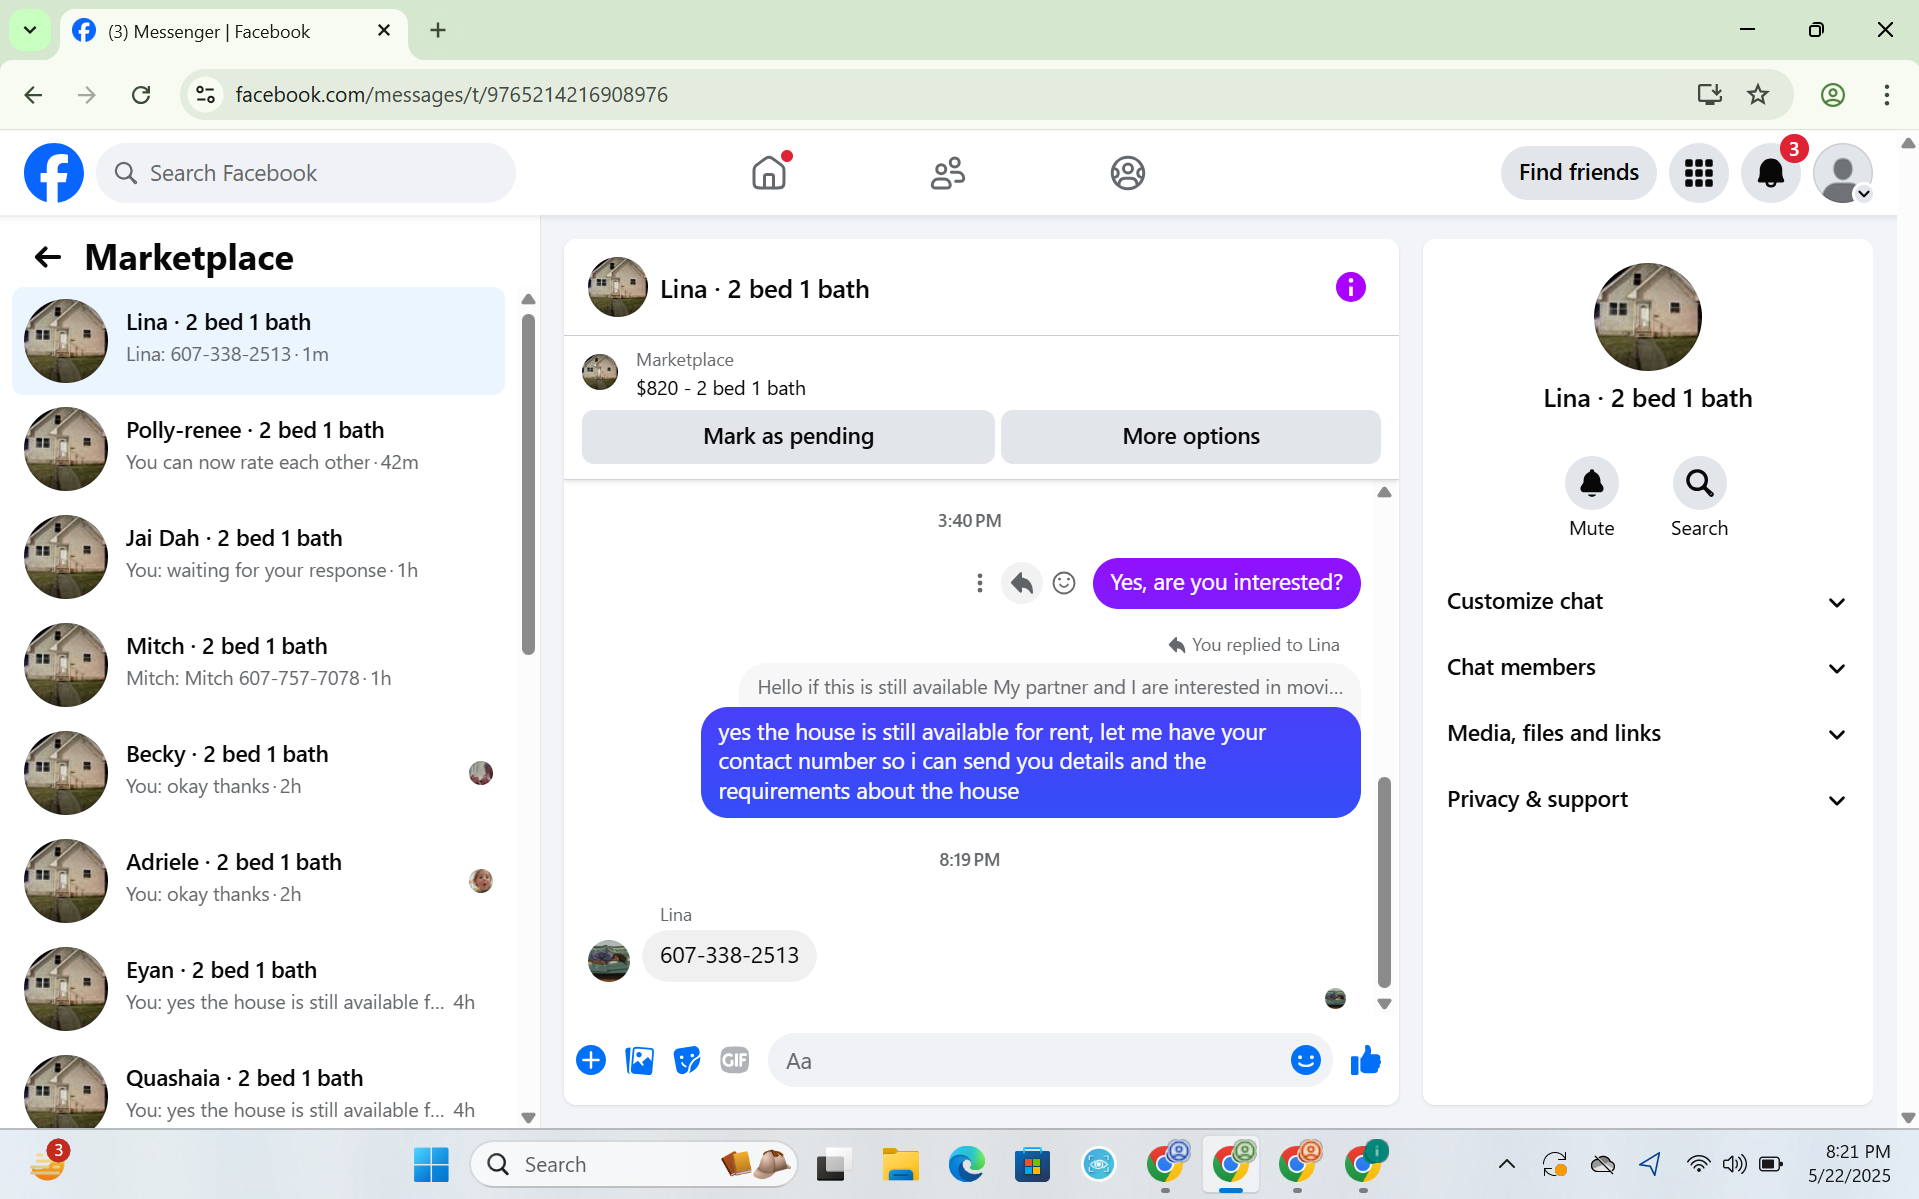Open a new browser tab
The height and width of the screenshot is (1199, 1919).
tap(438, 31)
